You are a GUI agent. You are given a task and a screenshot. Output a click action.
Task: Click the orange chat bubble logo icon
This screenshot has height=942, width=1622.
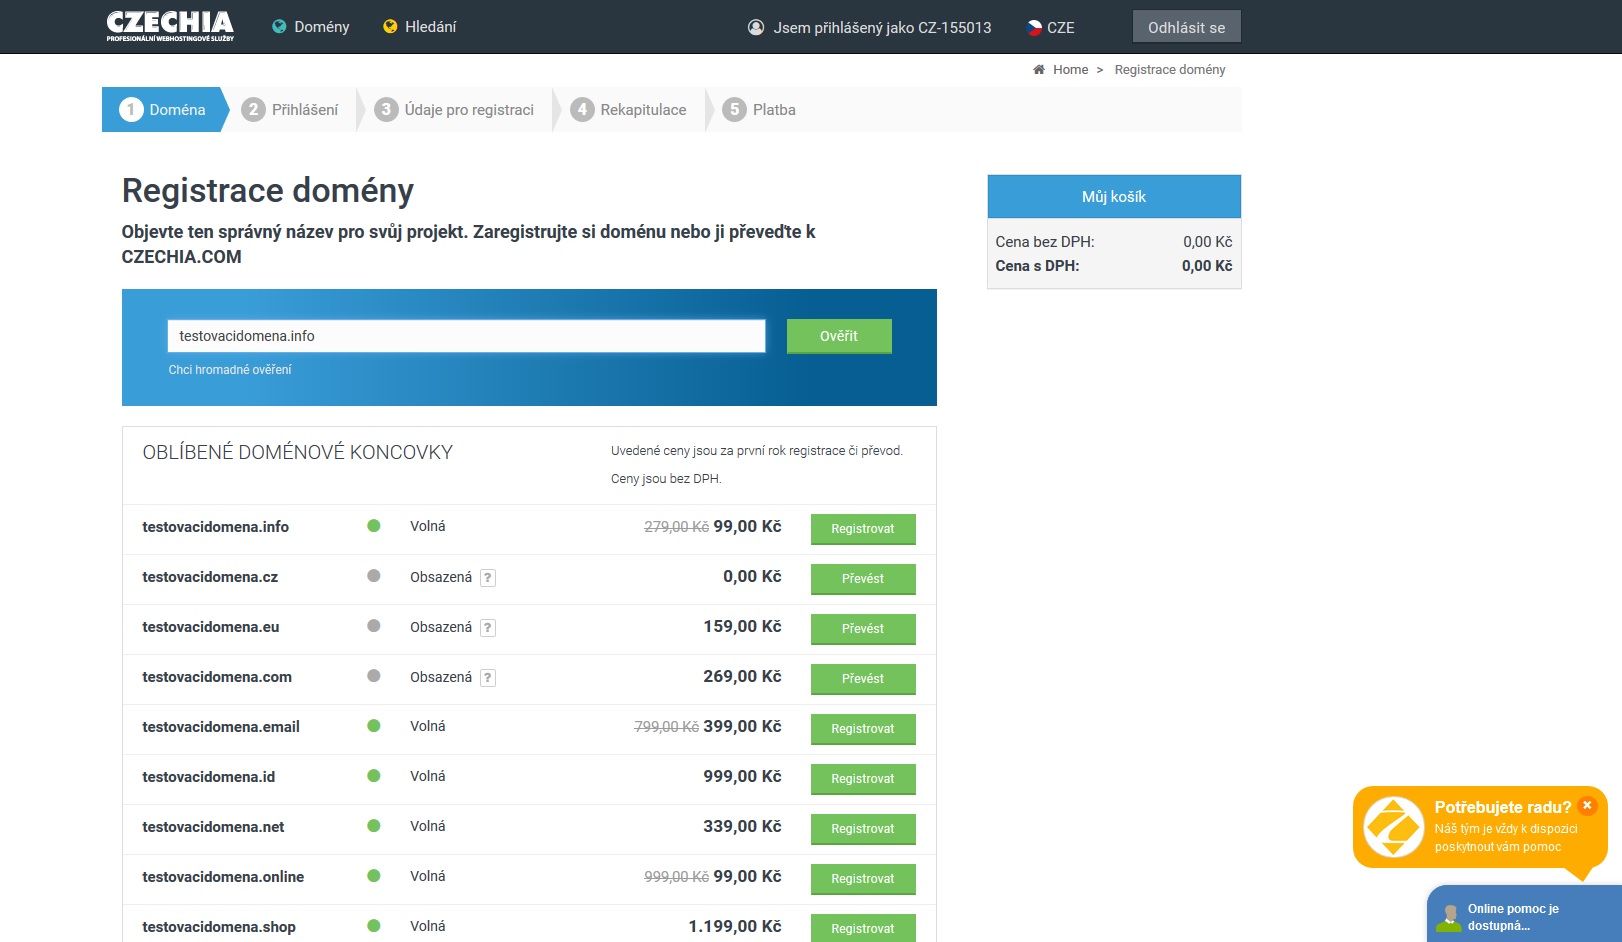click(1393, 827)
